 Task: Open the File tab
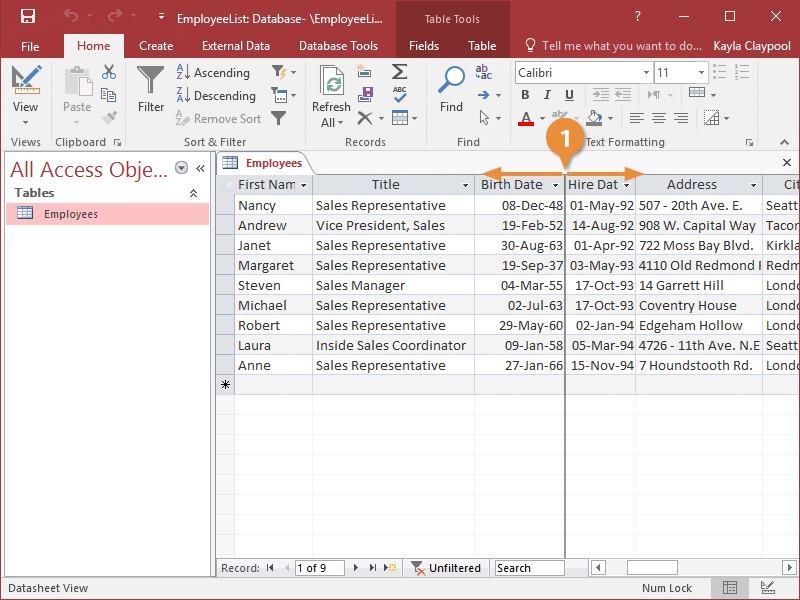click(x=30, y=46)
